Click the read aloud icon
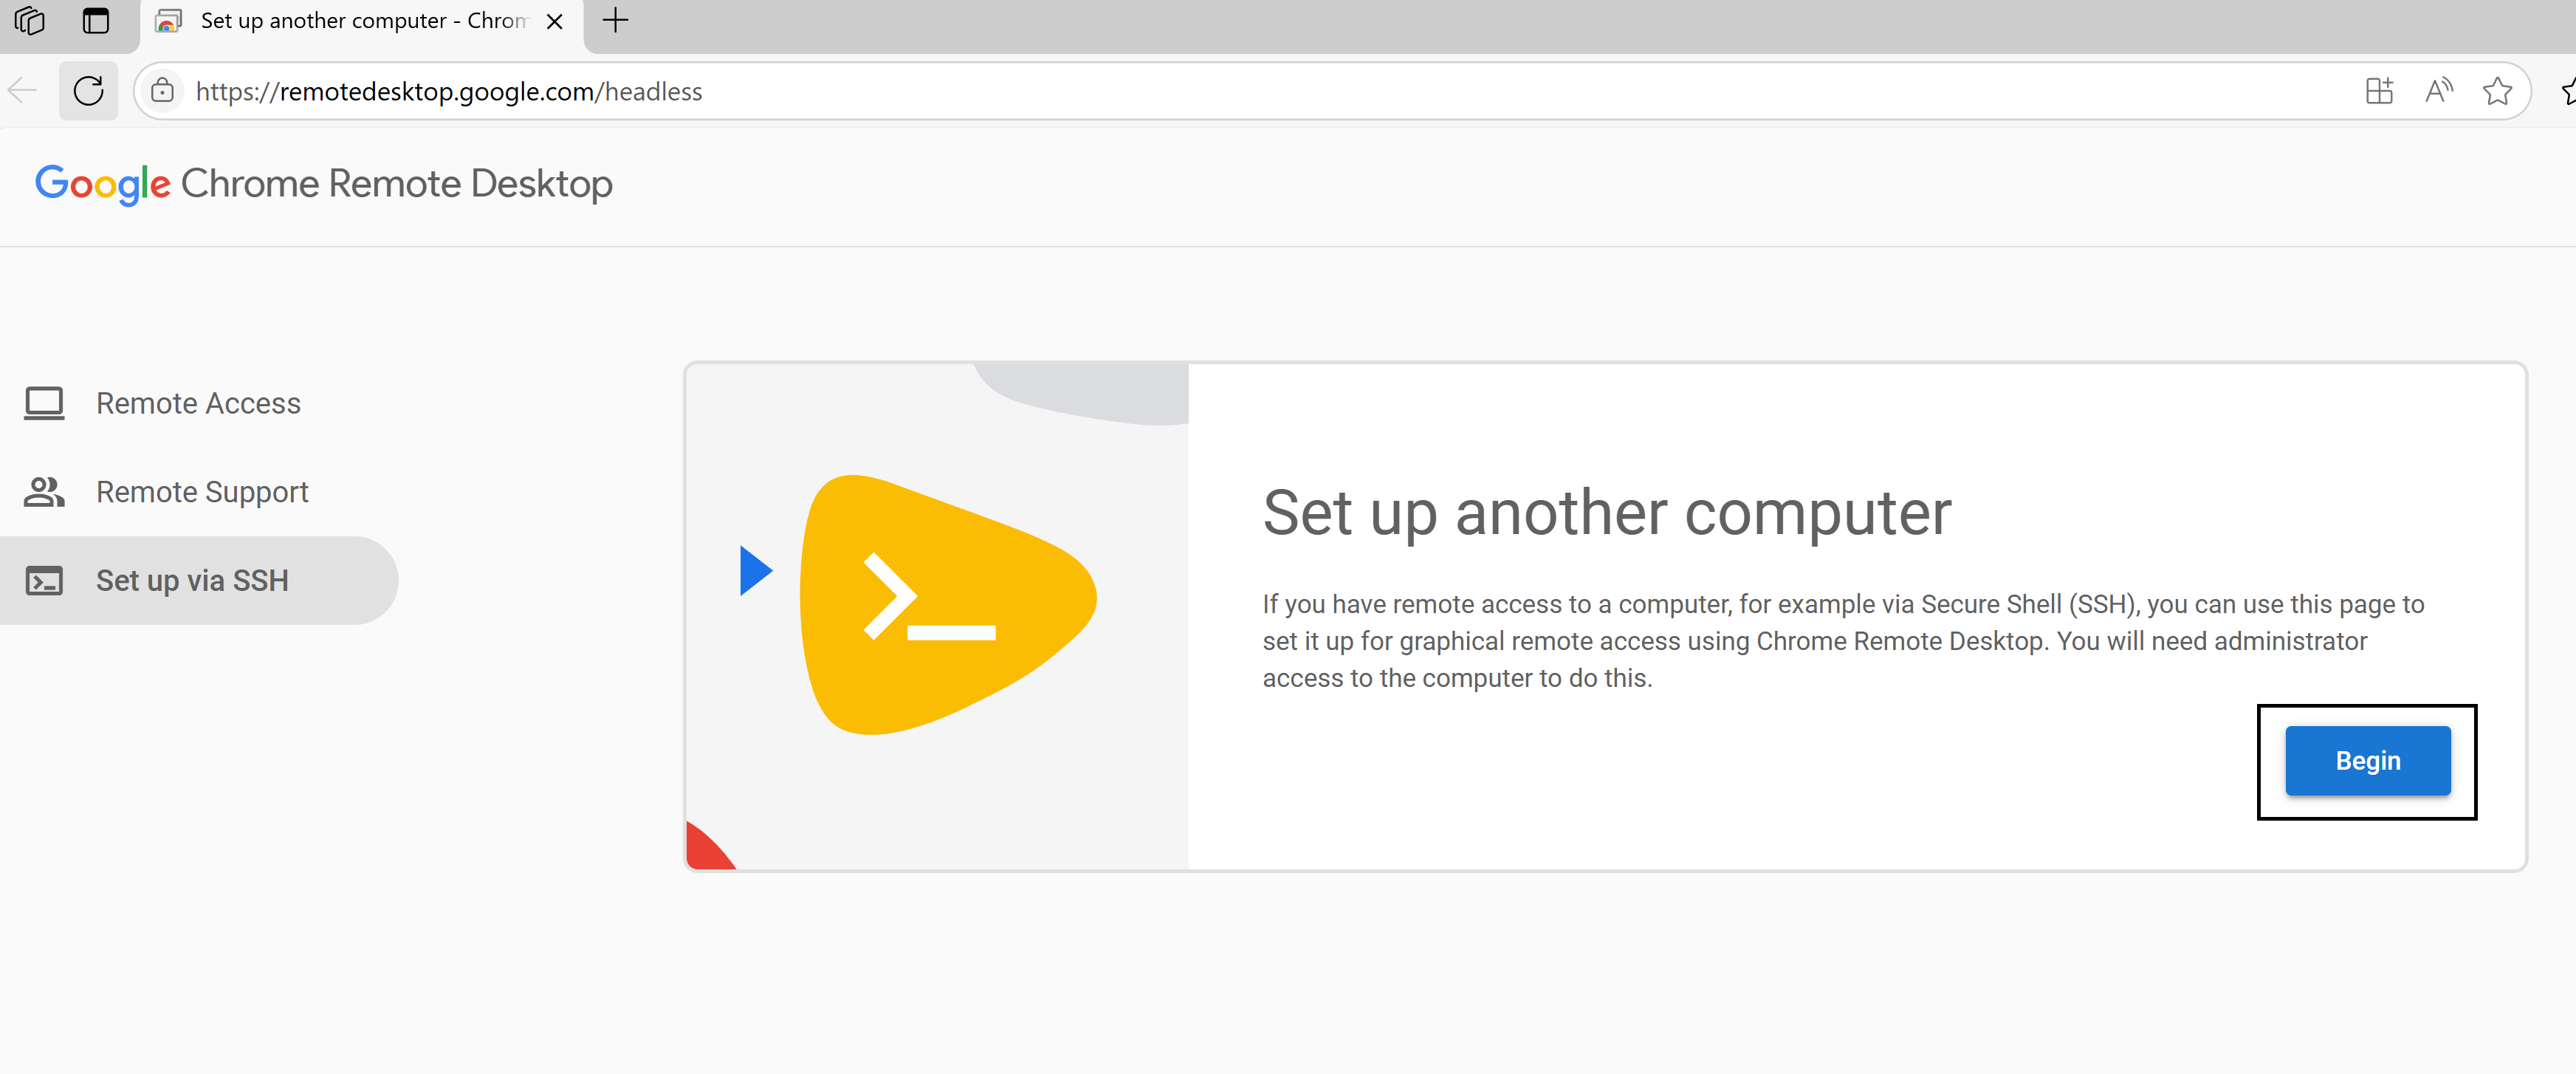 (2438, 91)
